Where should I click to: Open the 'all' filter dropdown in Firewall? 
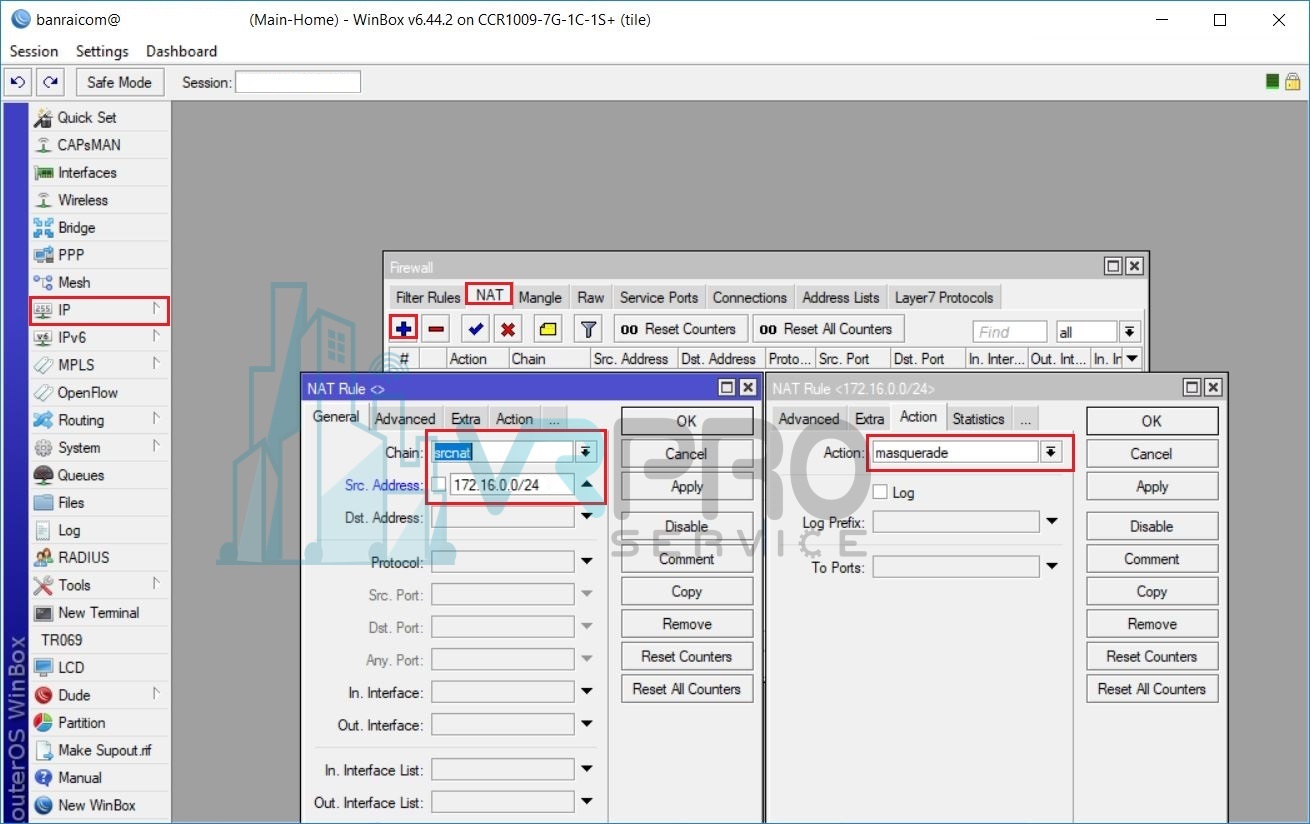1129,331
